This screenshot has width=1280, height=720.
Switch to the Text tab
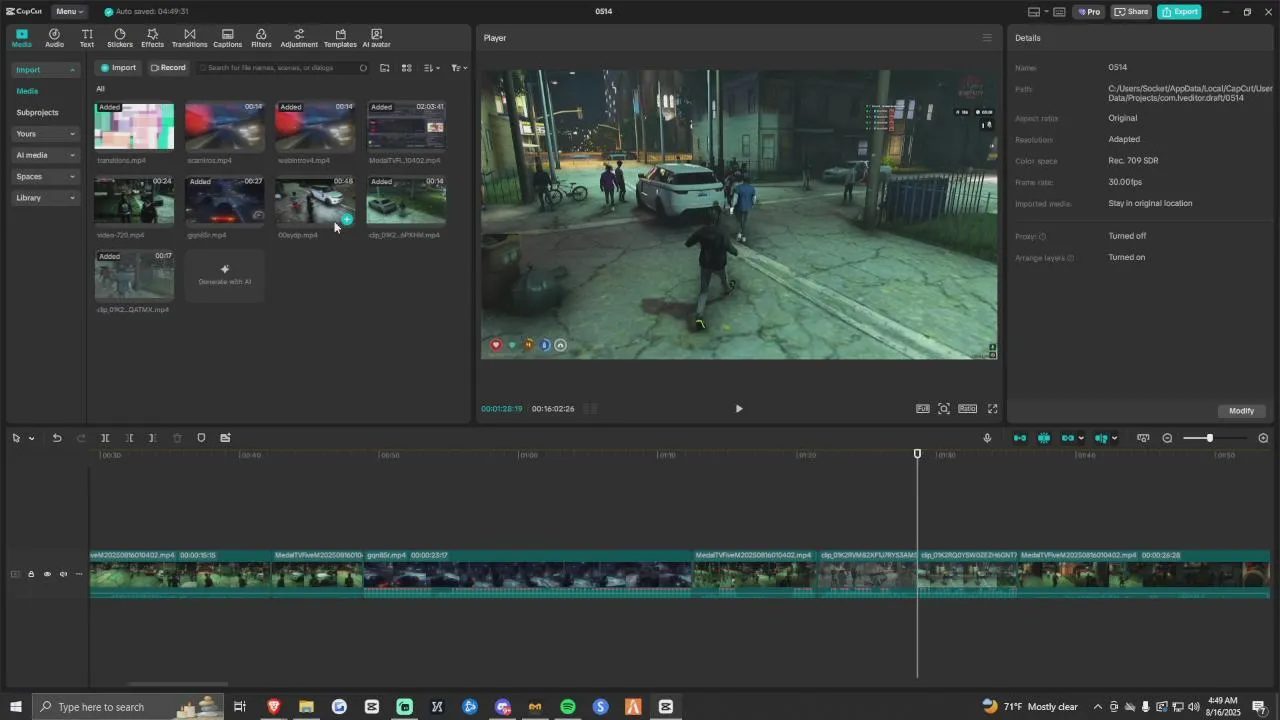(x=87, y=38)
